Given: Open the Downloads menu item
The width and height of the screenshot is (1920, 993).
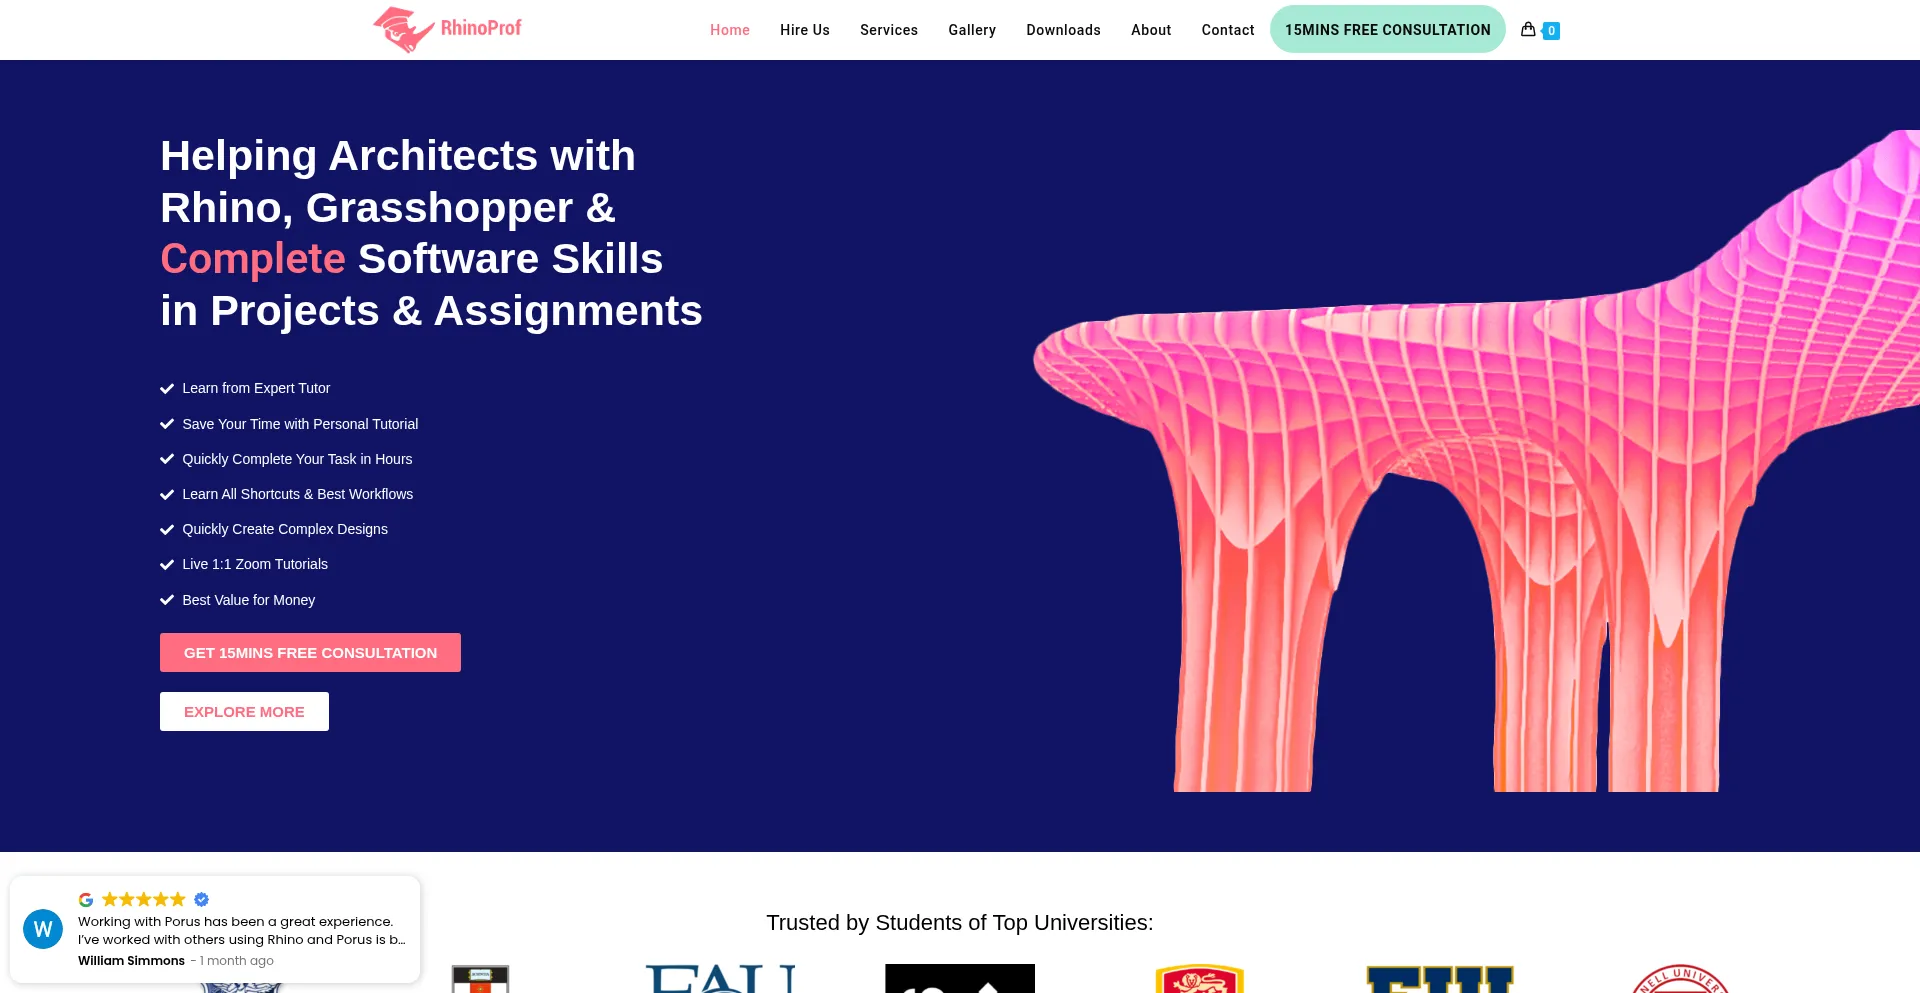Looking at the screenshot, I should click(x=1063, y=30).
